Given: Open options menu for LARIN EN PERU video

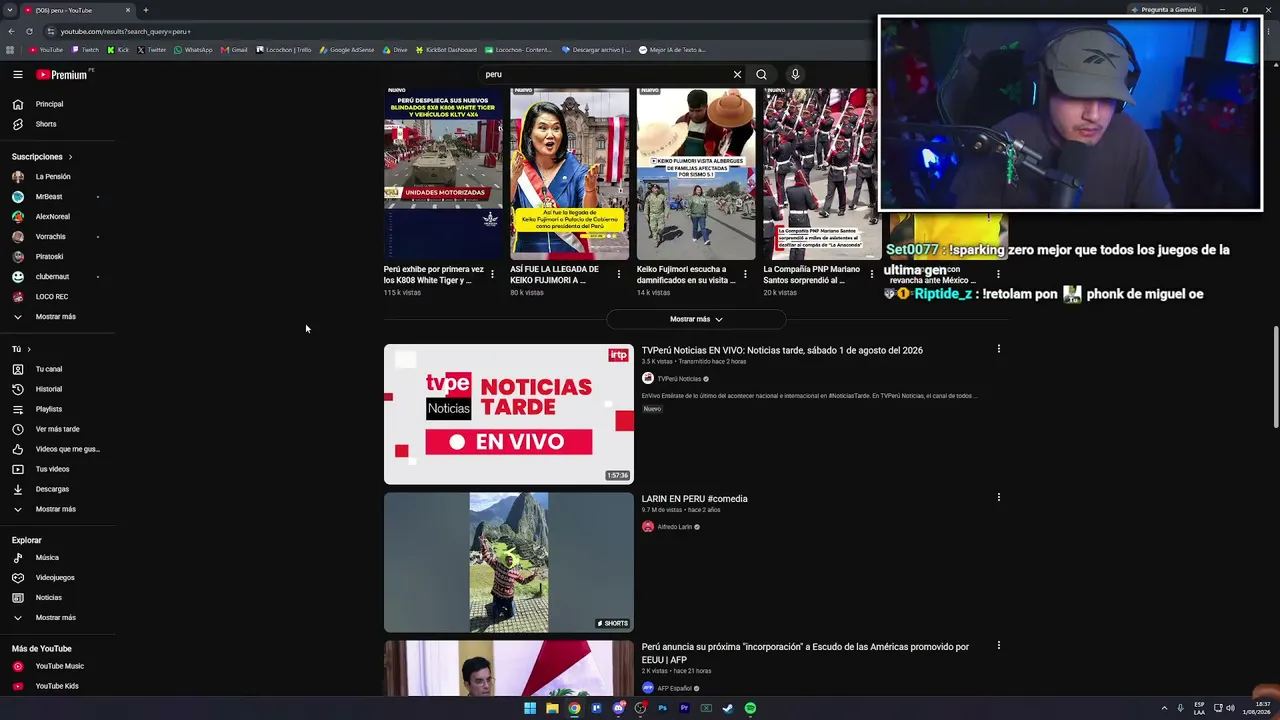Looking at the screenshot, I should [998, 497].
